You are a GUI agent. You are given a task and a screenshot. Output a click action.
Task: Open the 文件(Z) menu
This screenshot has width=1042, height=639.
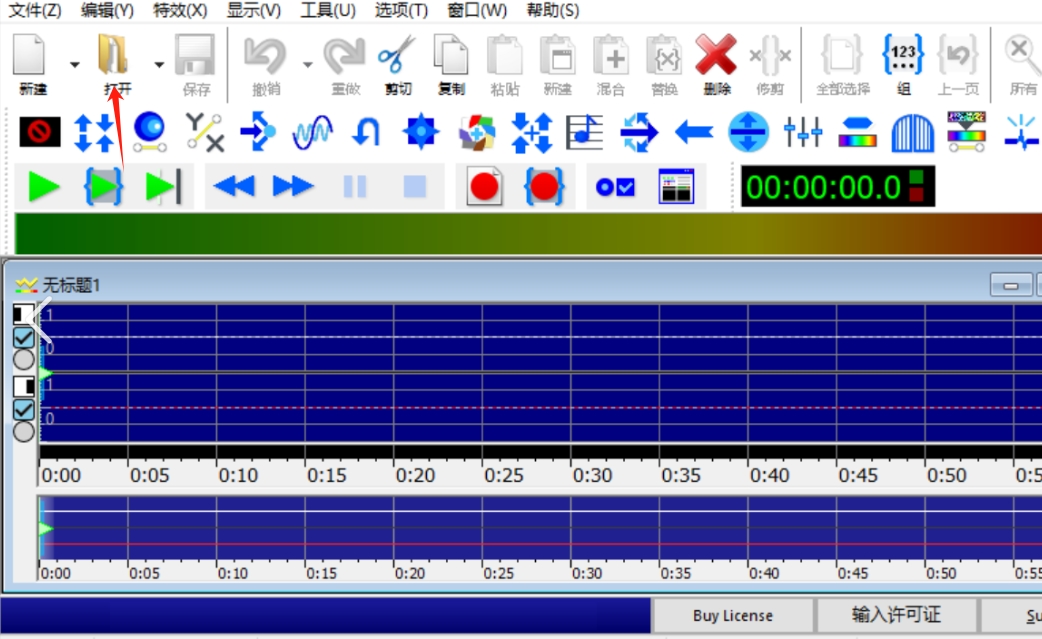pos(35,11)
